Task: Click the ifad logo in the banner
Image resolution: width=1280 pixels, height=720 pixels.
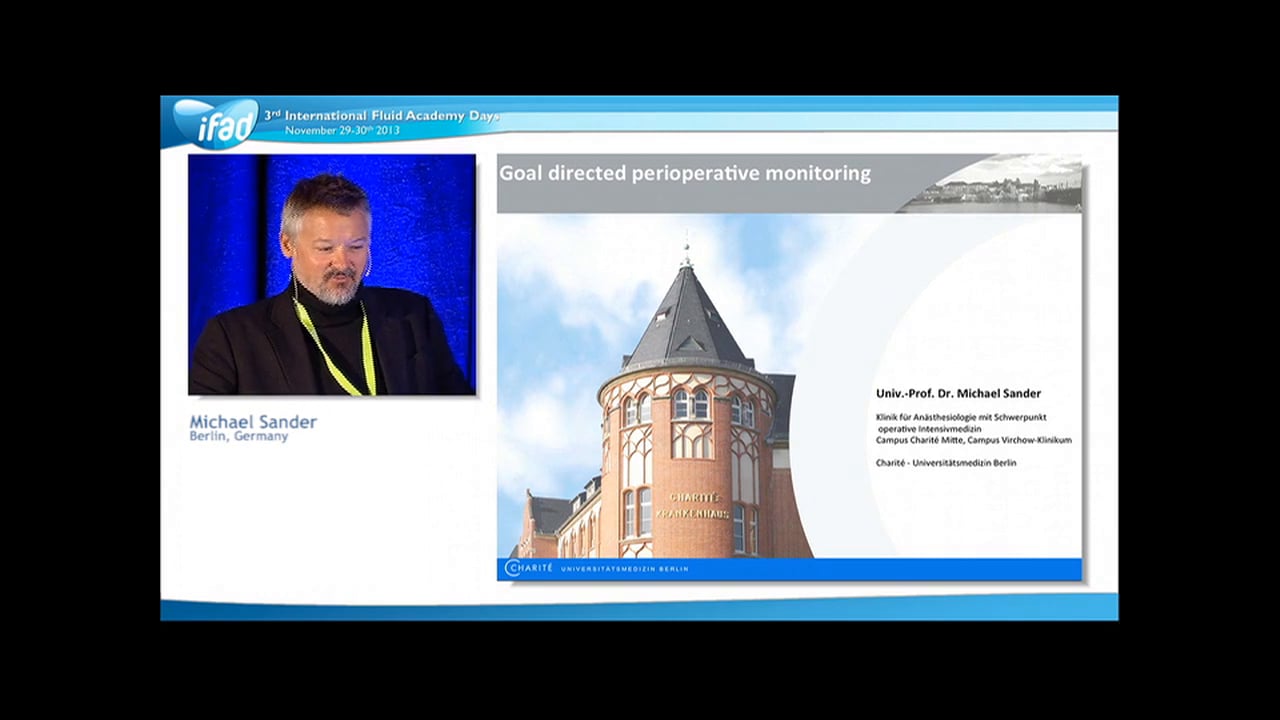Action: tap(216, 124)
